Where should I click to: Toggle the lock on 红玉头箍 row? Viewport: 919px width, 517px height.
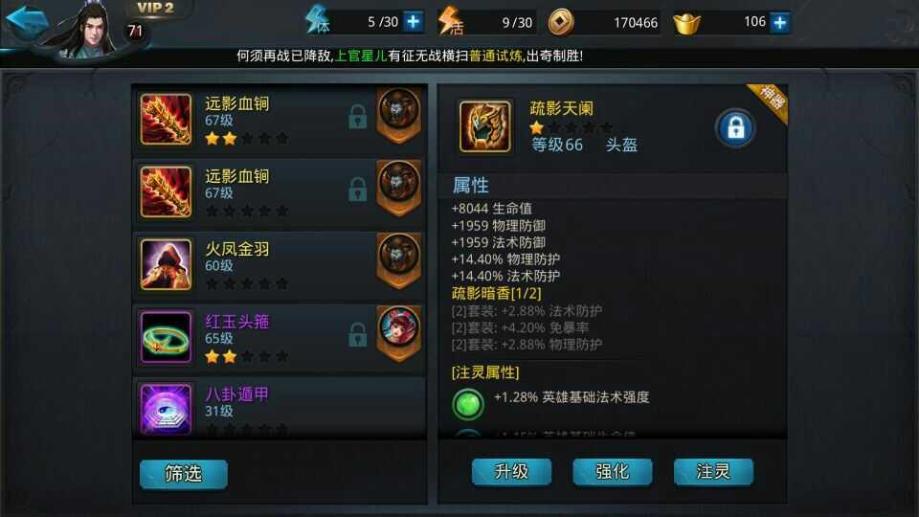[x=358, y=335]
